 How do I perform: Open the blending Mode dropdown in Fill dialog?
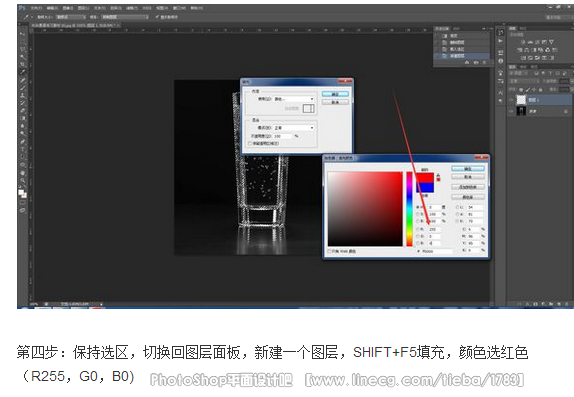tap(294, 128)
